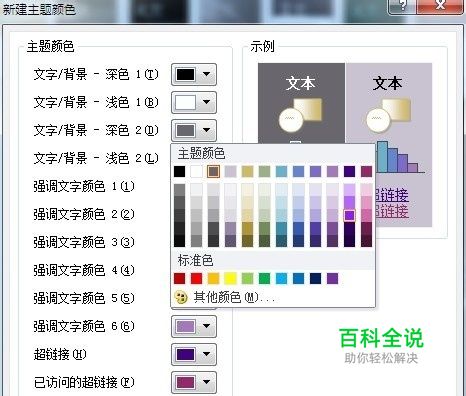The height and width of the screenshot is (396, 466).
Task: Pick the dark navy standard color
Action: click(x=315, y=278)
